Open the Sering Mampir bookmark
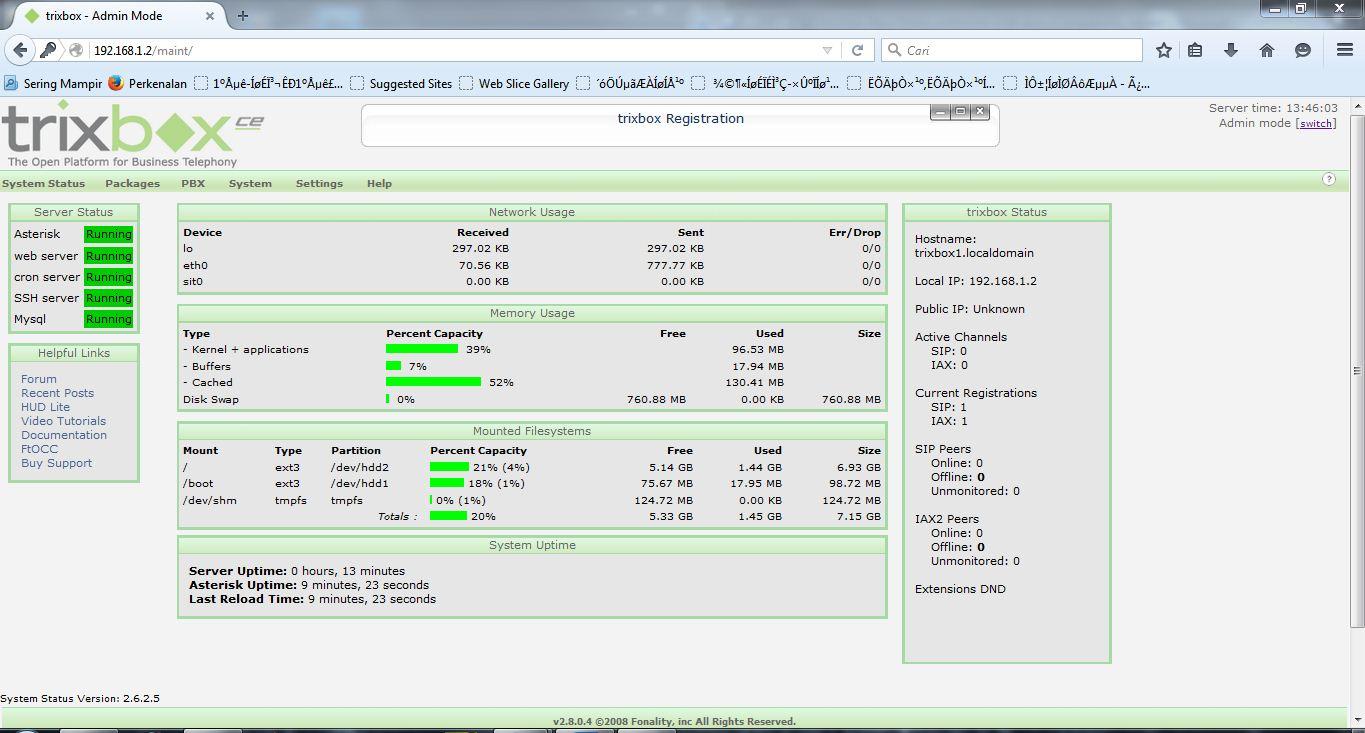The image size is (1365, 733). tap(54, 84)
